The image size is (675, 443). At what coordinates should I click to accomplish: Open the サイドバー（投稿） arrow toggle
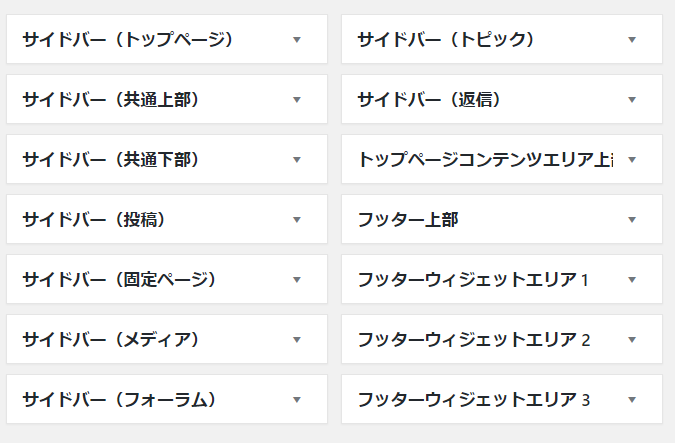(297, 220)
